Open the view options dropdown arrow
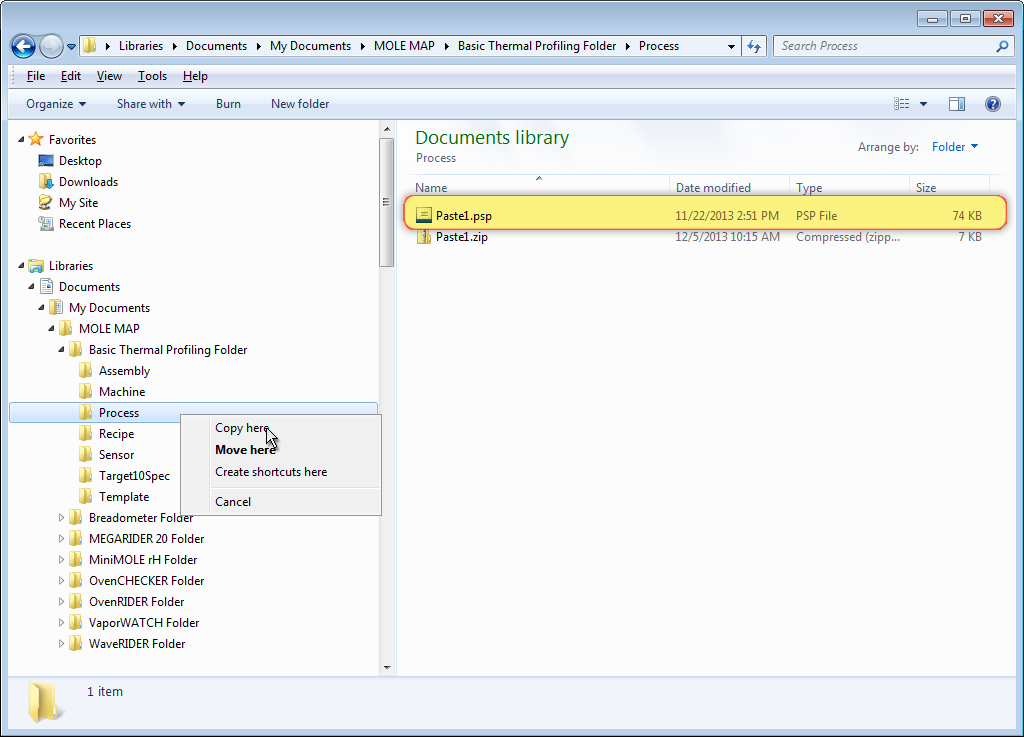The height and width of the screenshot is (737, 1024). pos(923,104)
